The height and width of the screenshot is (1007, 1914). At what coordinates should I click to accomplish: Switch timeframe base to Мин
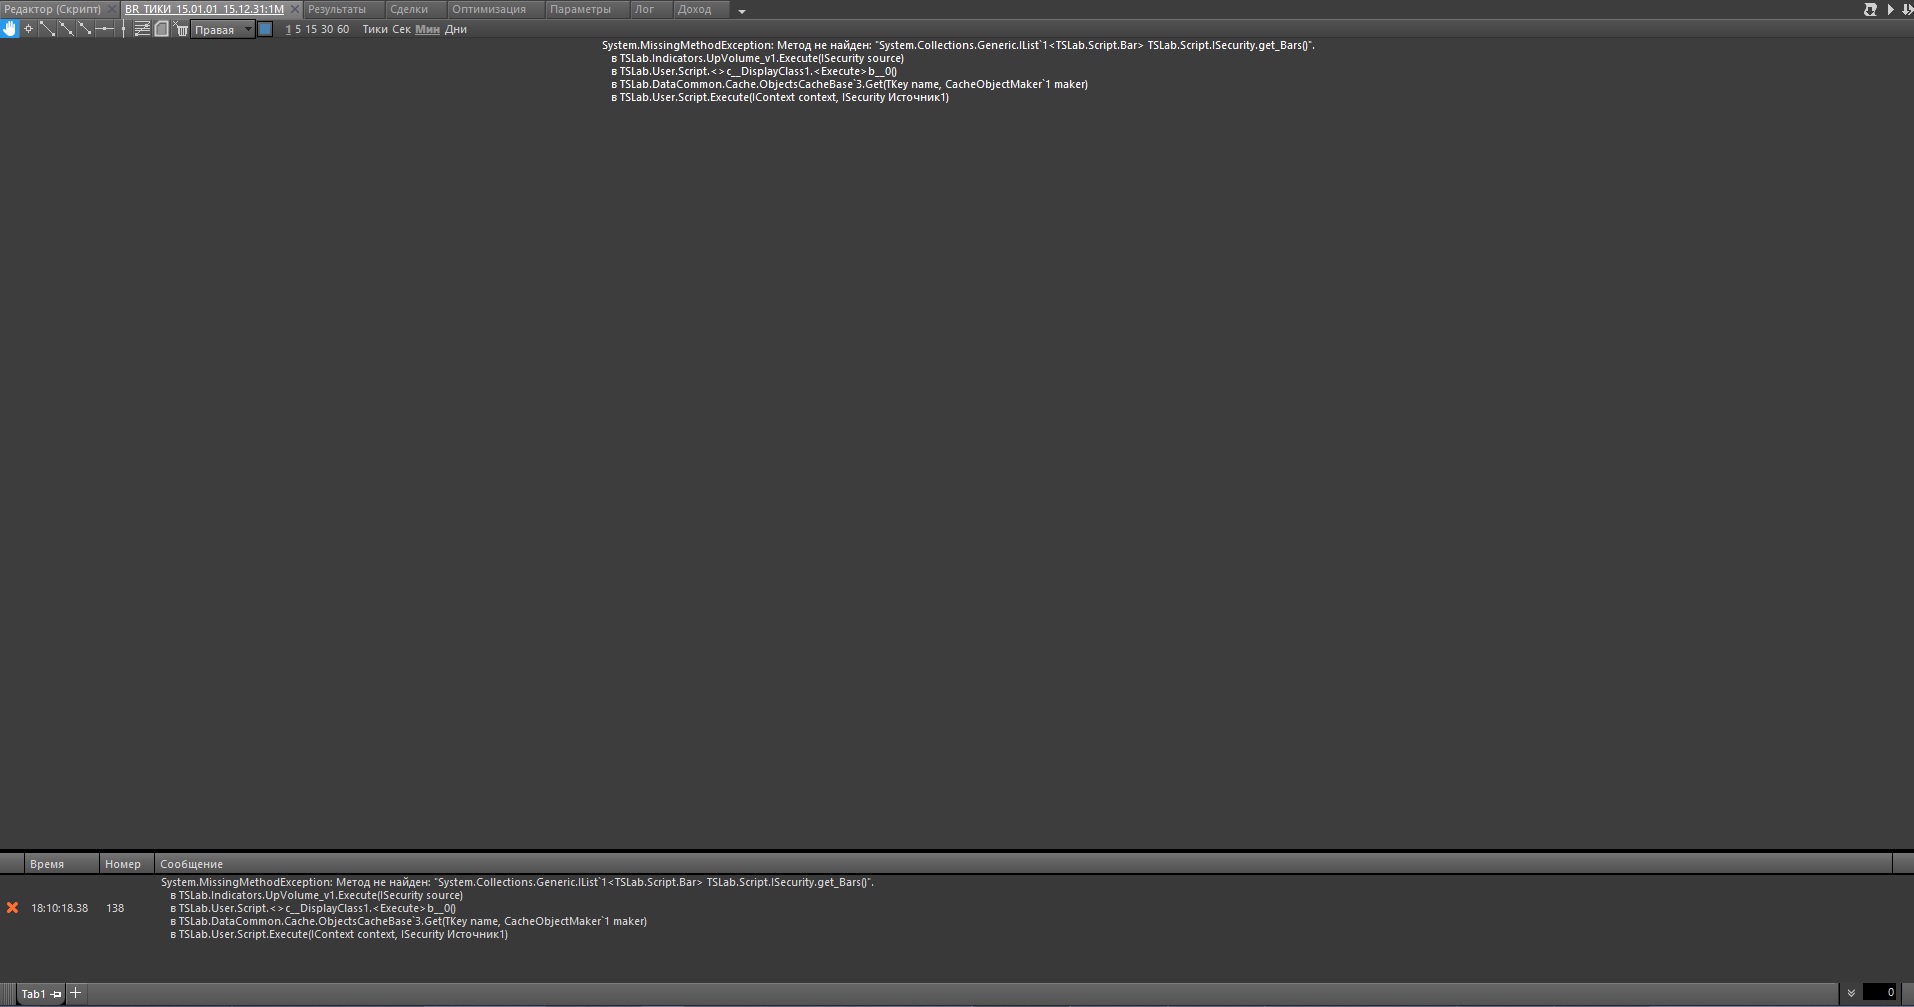(x=427, y=30)
